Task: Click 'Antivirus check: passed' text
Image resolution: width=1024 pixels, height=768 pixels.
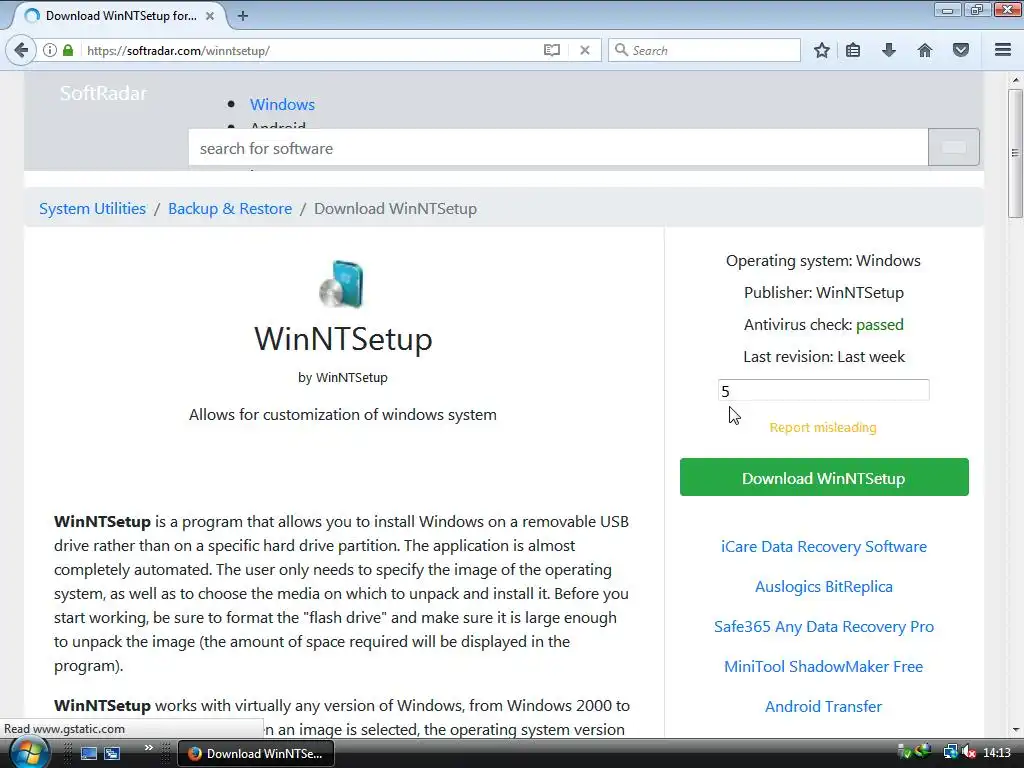Action: pyautogui.click(x=824, y=325)
